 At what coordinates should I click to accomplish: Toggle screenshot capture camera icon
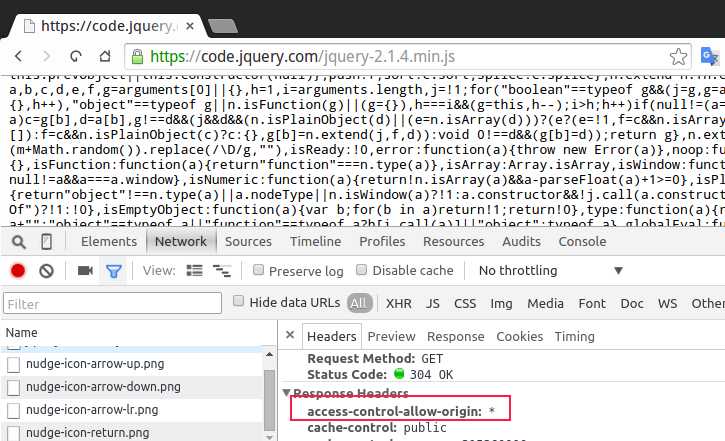[x=85, y=270]
